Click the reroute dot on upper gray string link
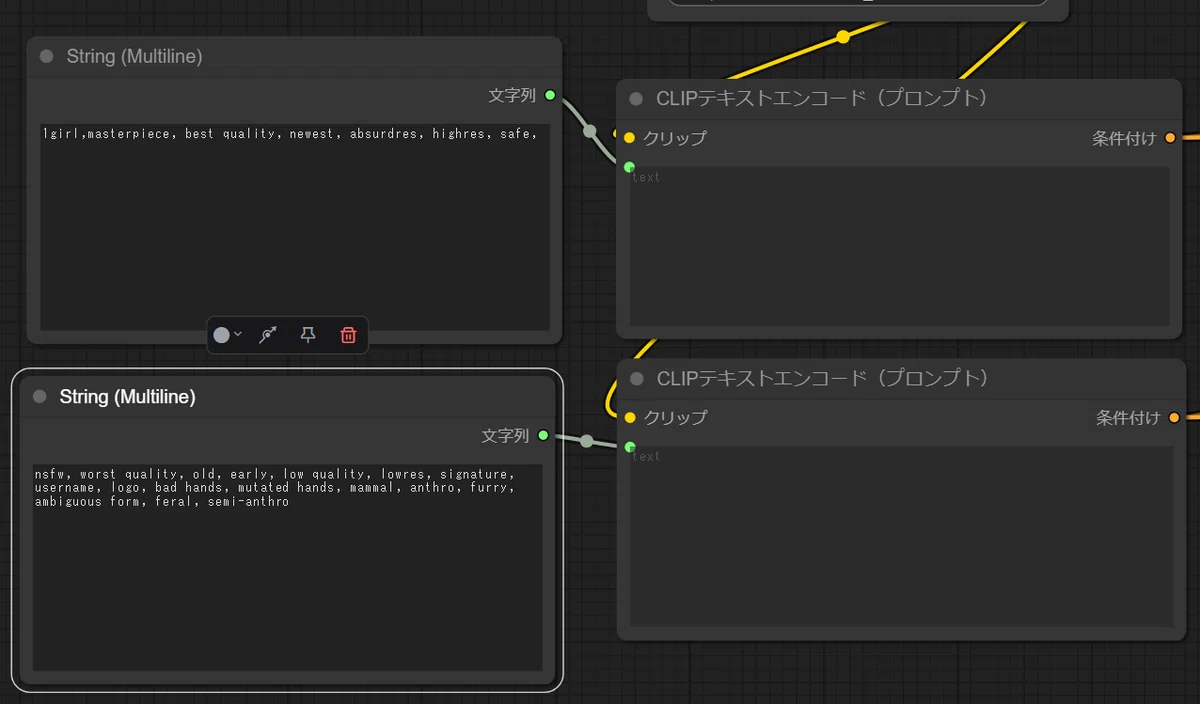Image resolution: width=1200 pixels, height=704 pixels. click(x=590, y=131)
